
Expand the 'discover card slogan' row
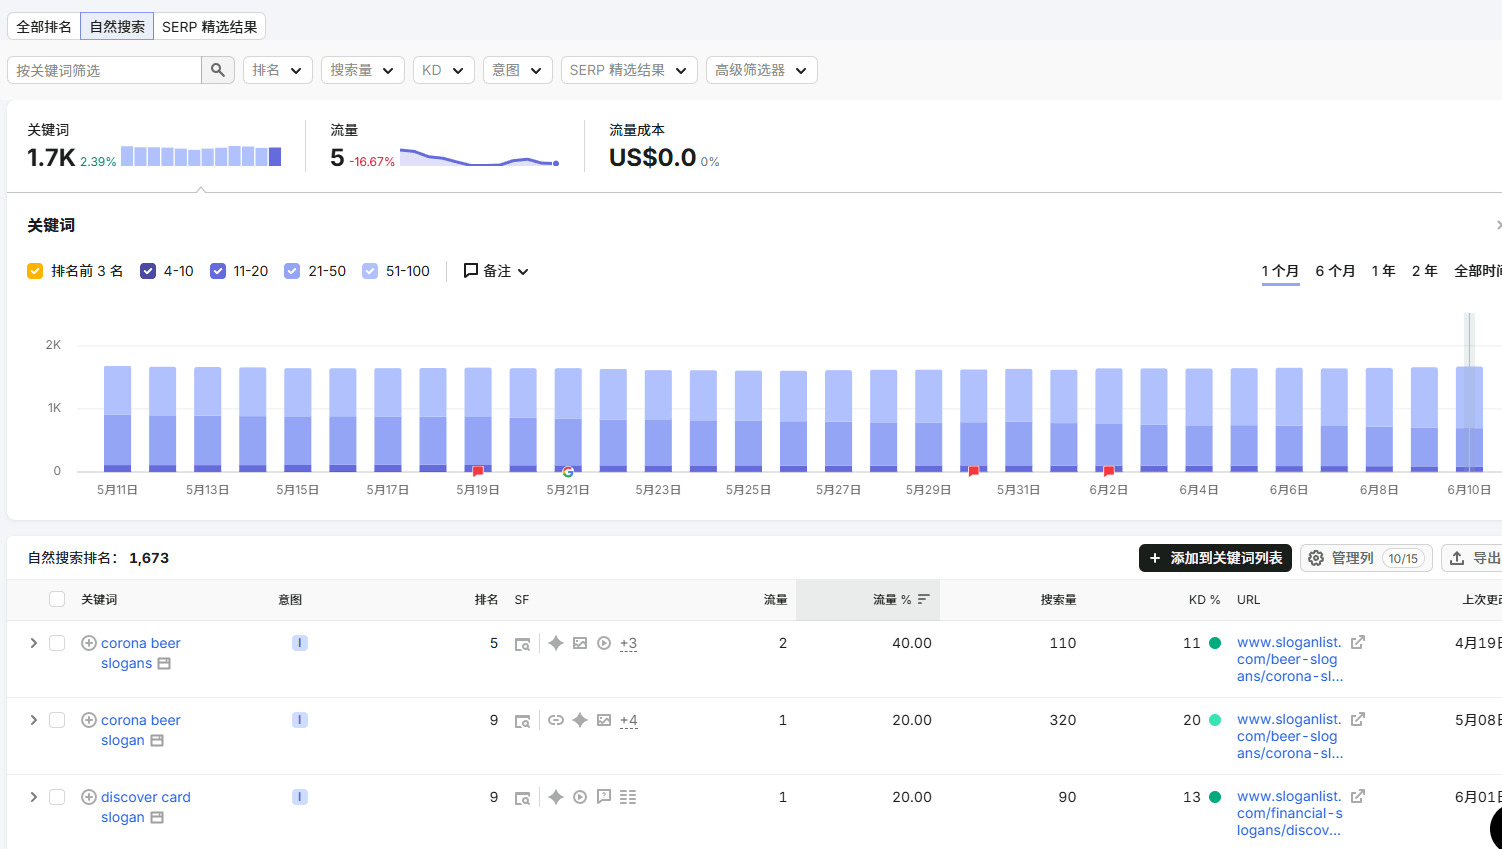[33, 797]
